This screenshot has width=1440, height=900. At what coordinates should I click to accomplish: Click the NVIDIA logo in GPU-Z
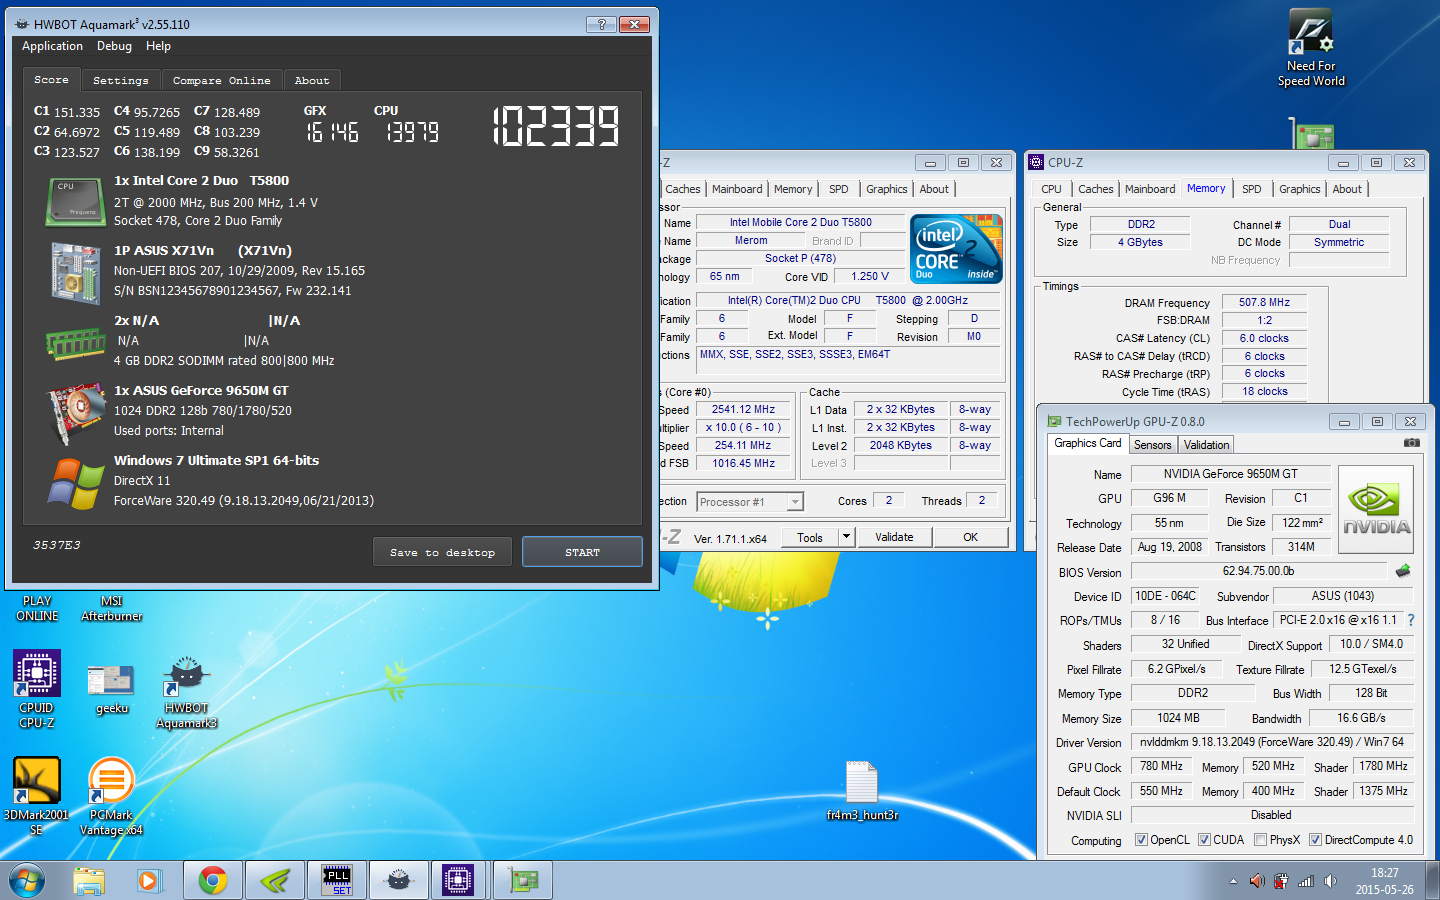tap(1376, 510)
